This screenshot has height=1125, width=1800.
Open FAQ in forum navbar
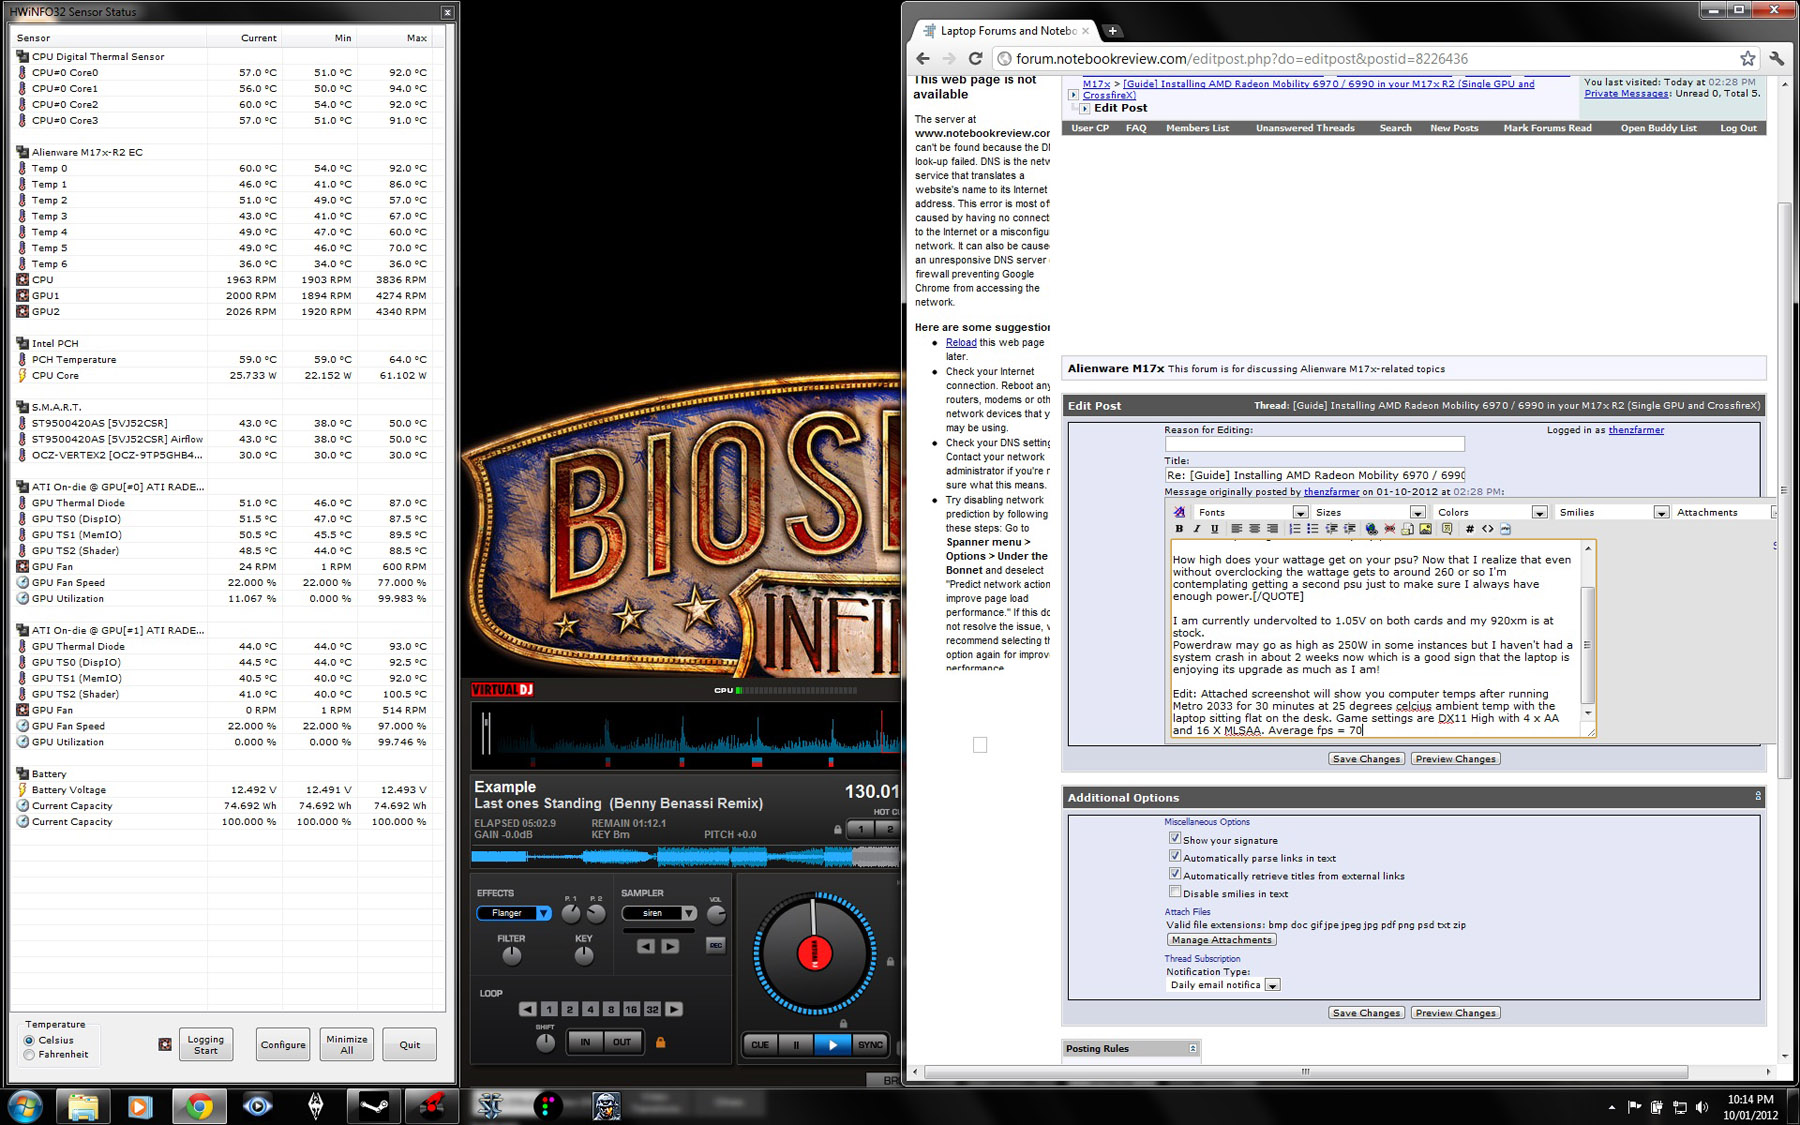1136,128
